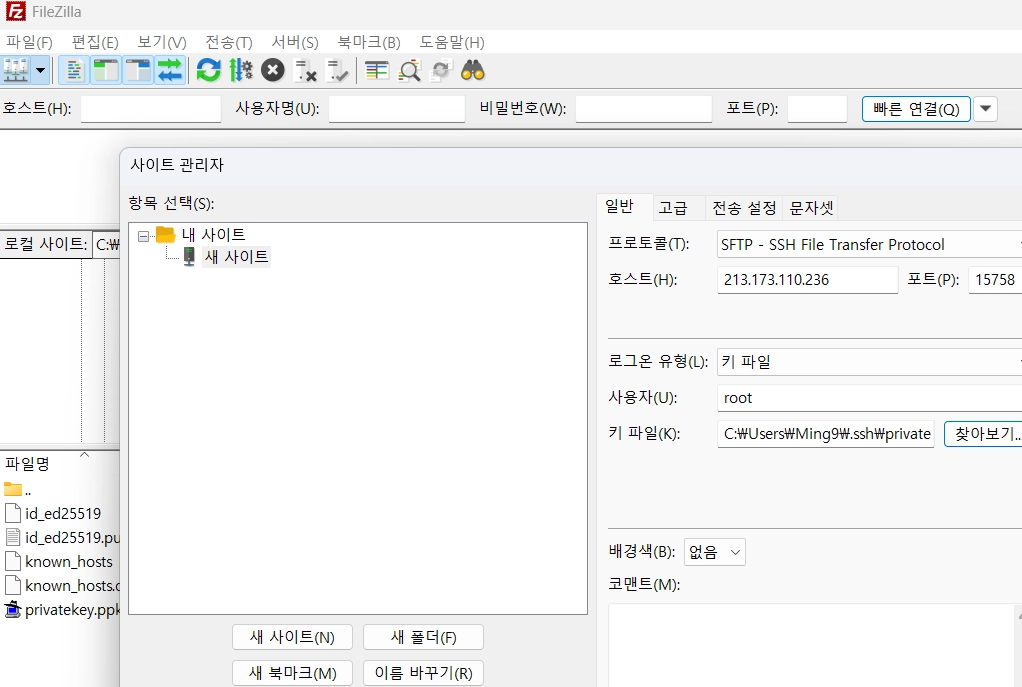This screenshot has width=1022, height=687.
Task: Open the 도움말(H) menu
Action: click(x=452, y=42)
